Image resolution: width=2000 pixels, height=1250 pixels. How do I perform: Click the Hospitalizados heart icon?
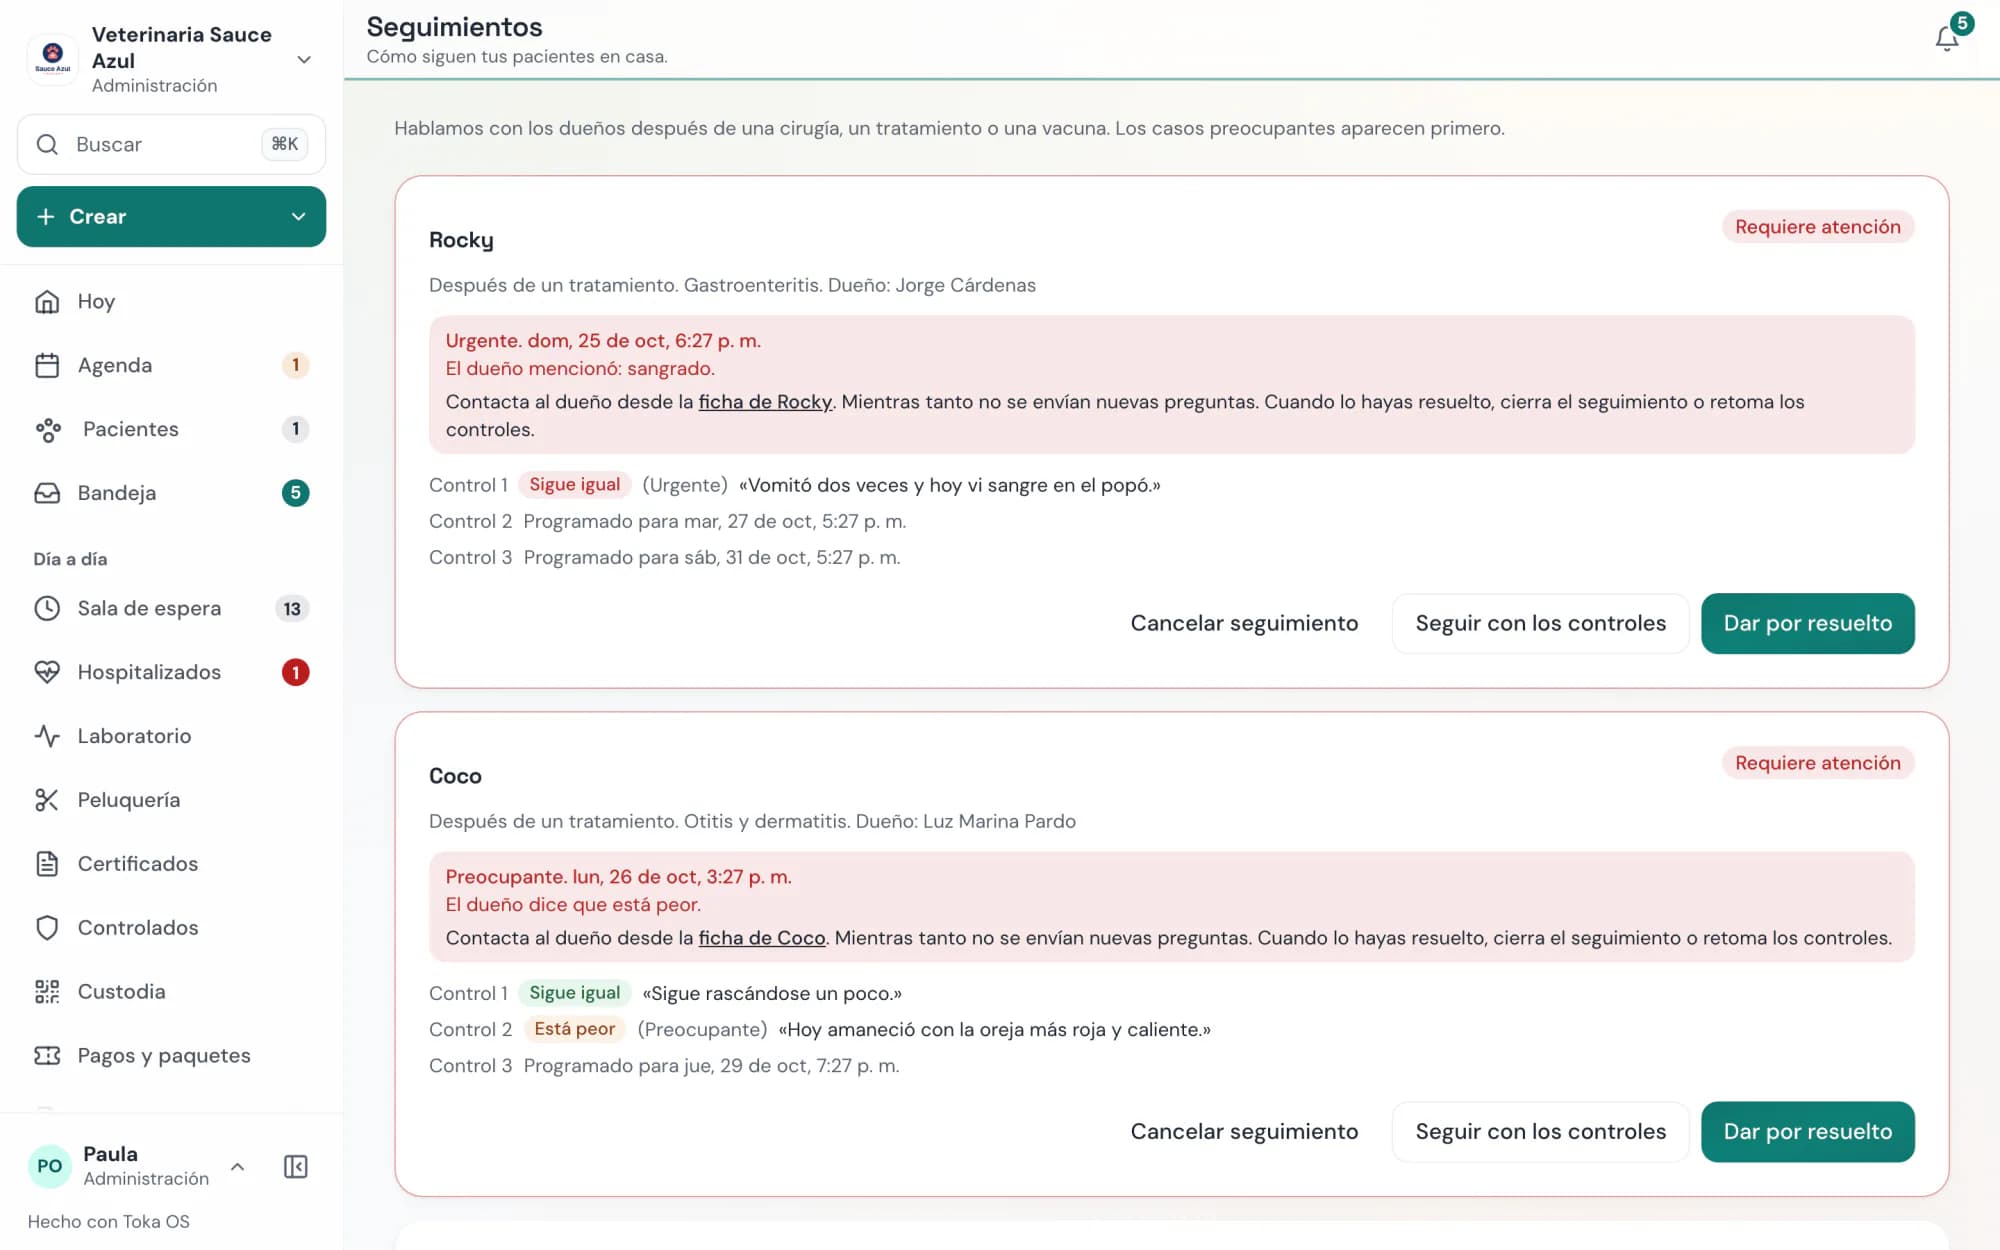[47, 672]
